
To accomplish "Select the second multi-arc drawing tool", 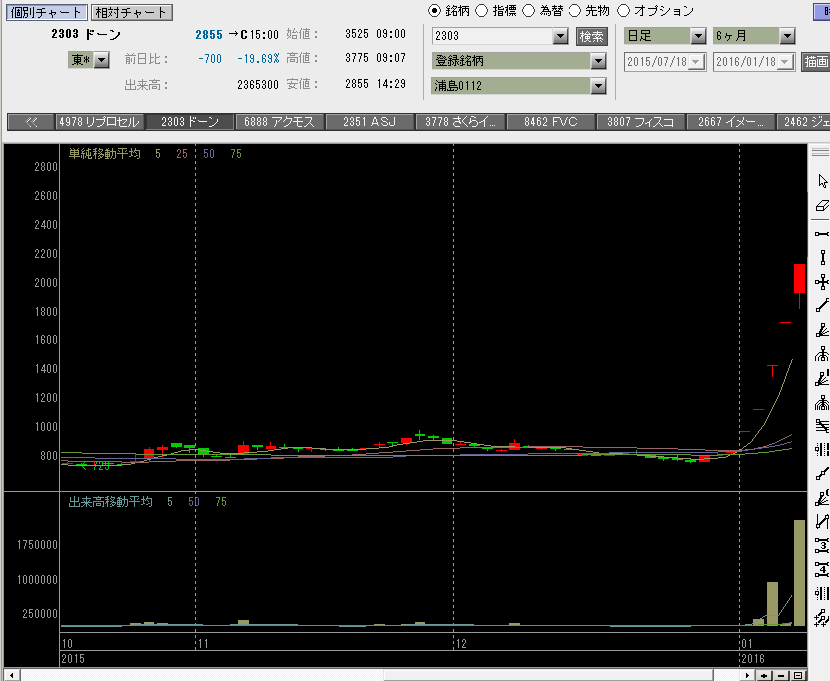I will click(822, 403).
